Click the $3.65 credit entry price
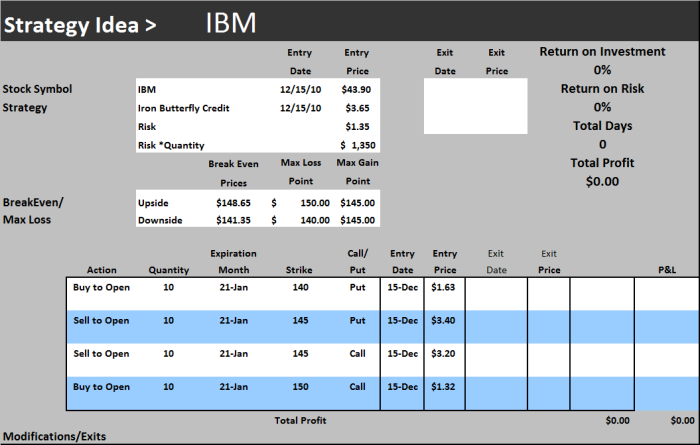 point(358,108)
